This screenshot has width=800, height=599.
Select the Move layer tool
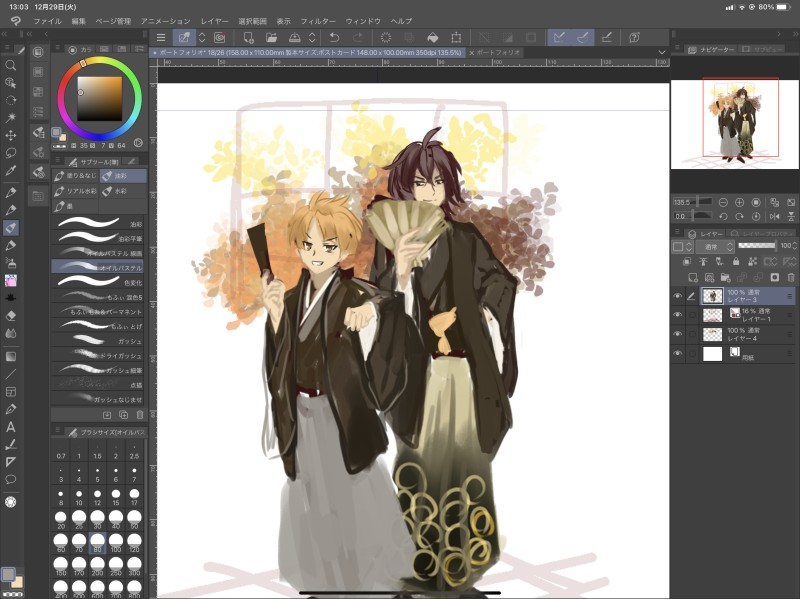[10, 135]
